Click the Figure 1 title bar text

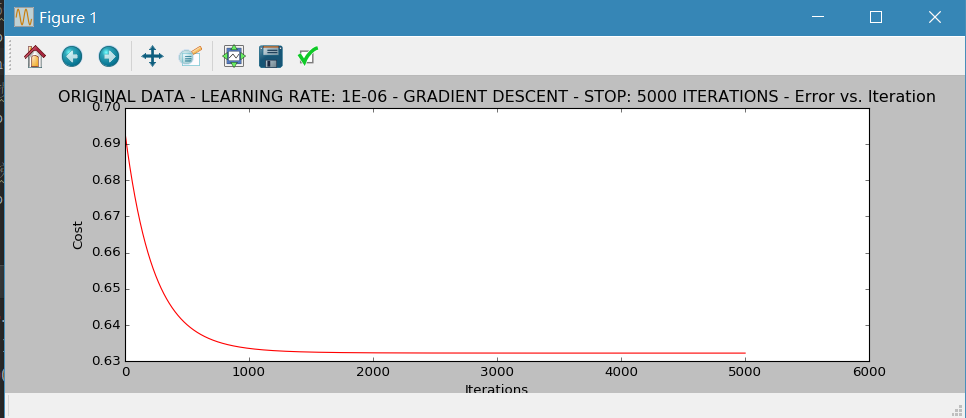68,18
